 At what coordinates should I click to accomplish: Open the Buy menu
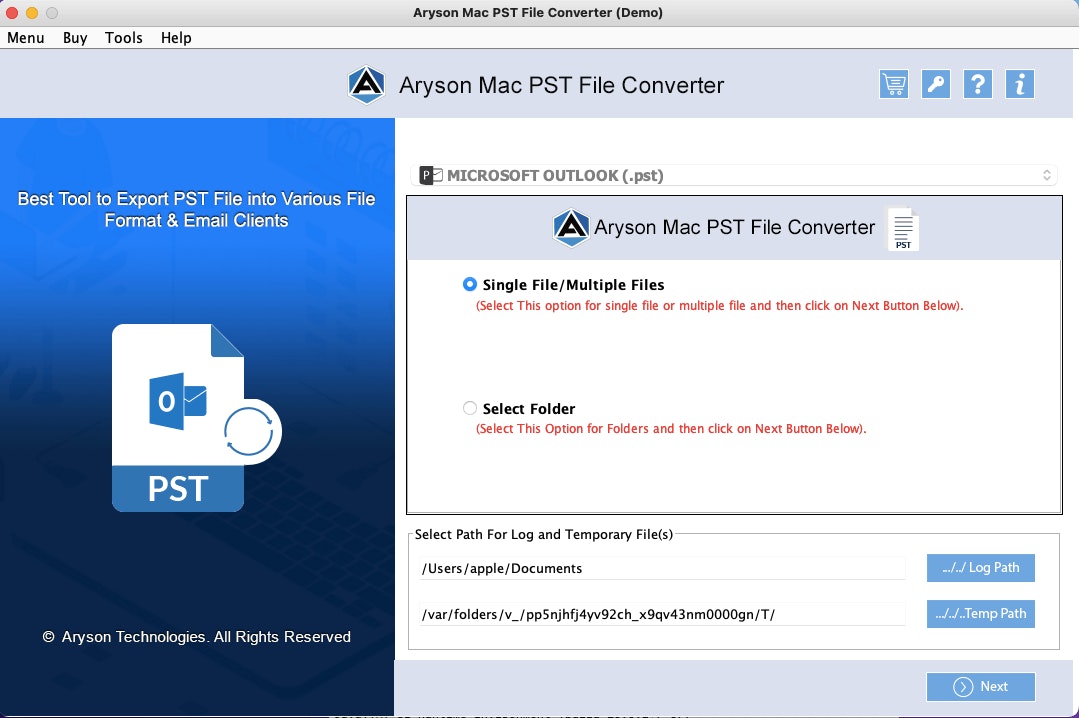[x=75, y=38]
